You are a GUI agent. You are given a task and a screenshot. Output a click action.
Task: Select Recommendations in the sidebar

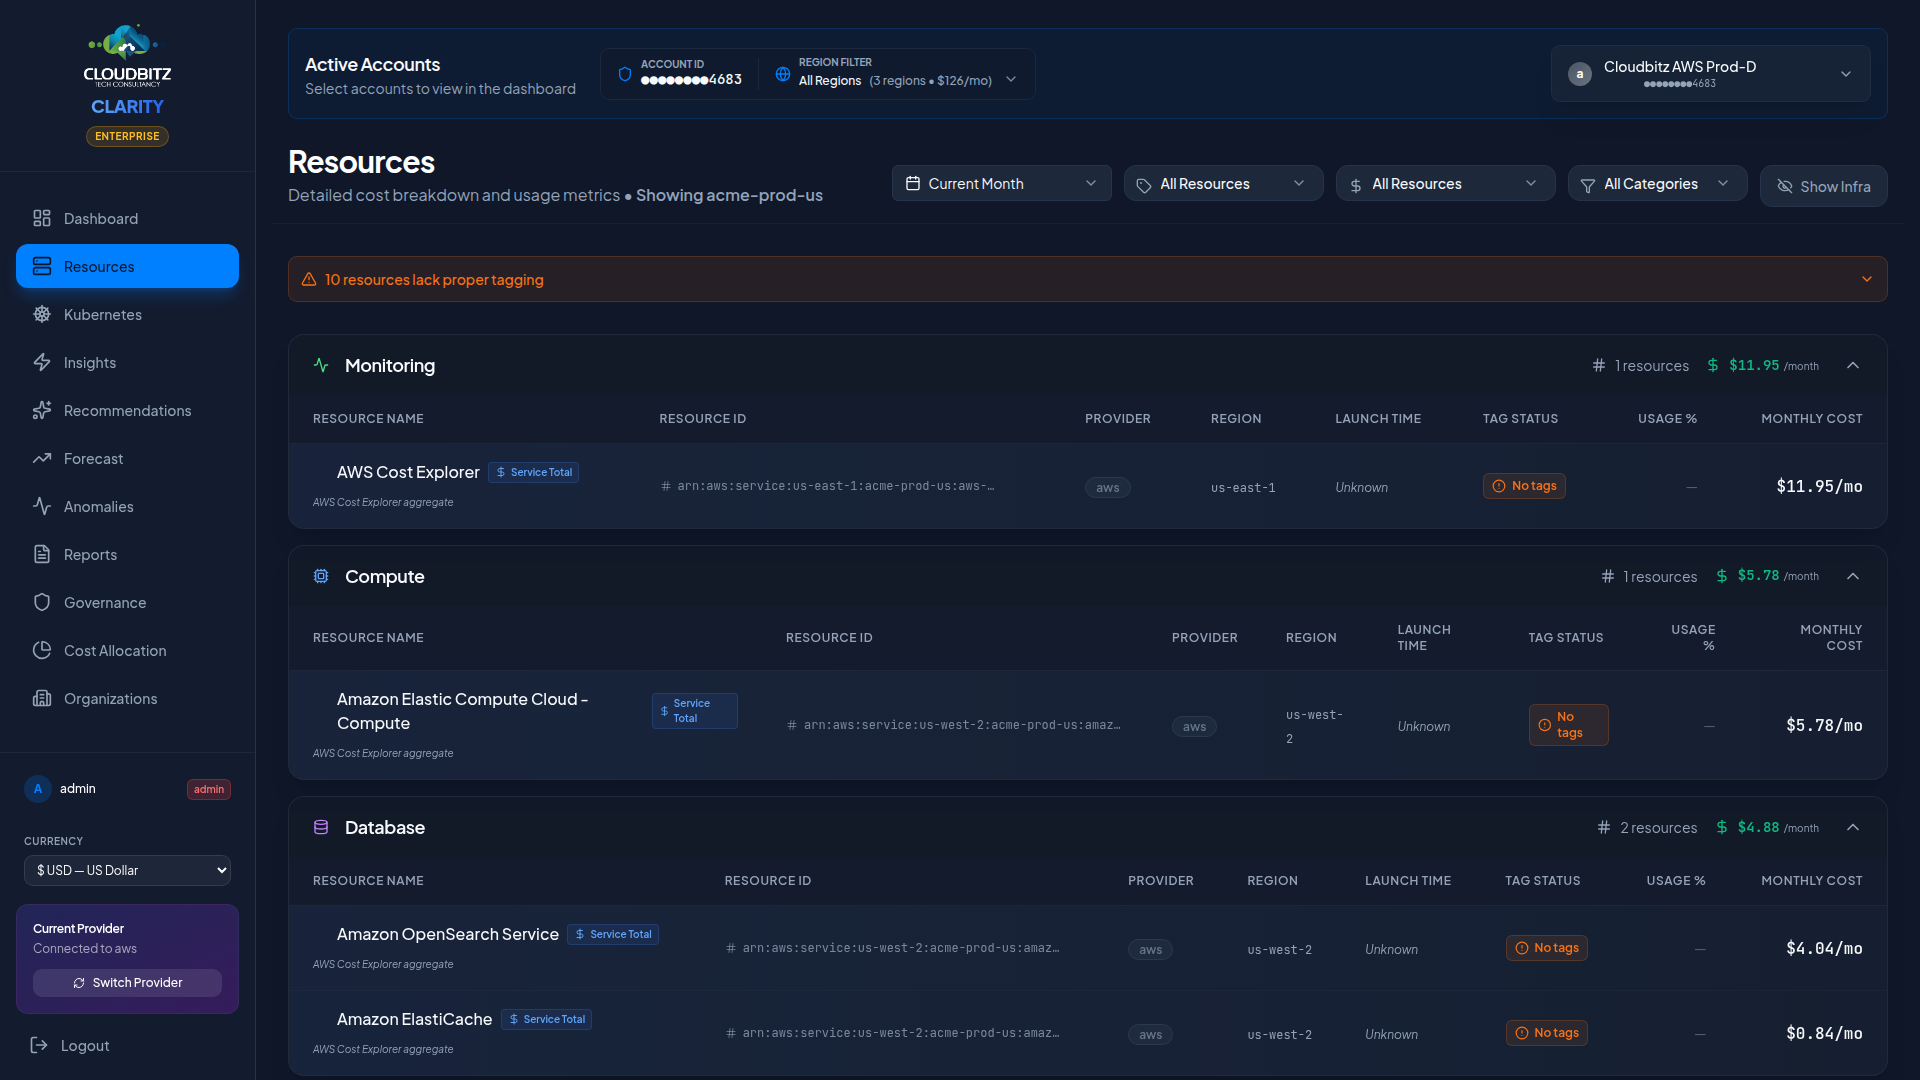coord(127,410)
